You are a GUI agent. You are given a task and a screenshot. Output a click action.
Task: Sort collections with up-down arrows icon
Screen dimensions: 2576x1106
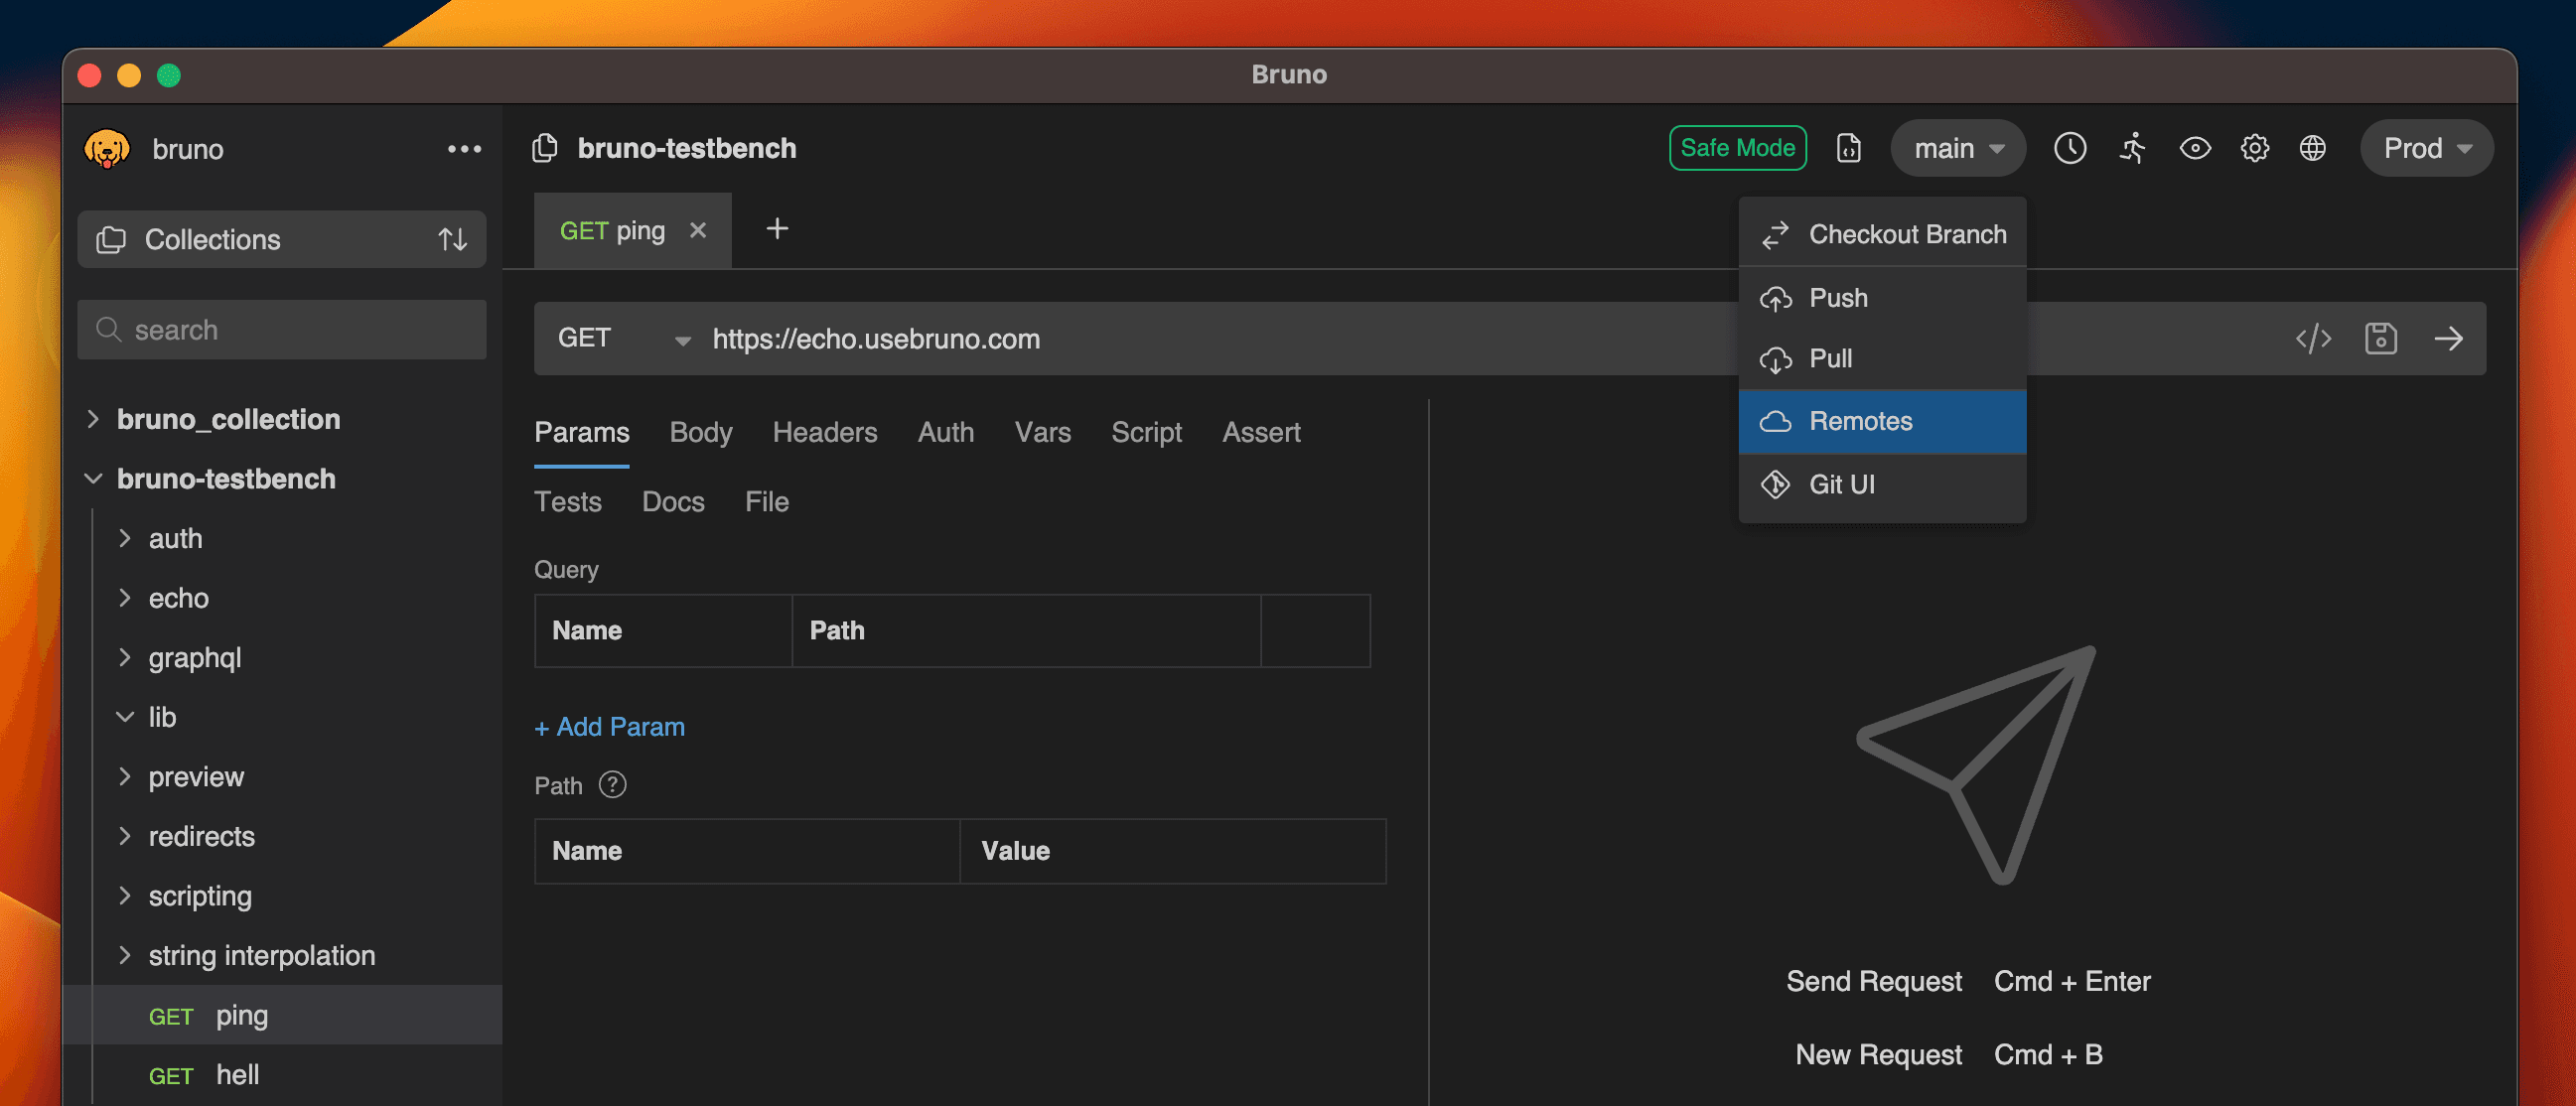452,240
